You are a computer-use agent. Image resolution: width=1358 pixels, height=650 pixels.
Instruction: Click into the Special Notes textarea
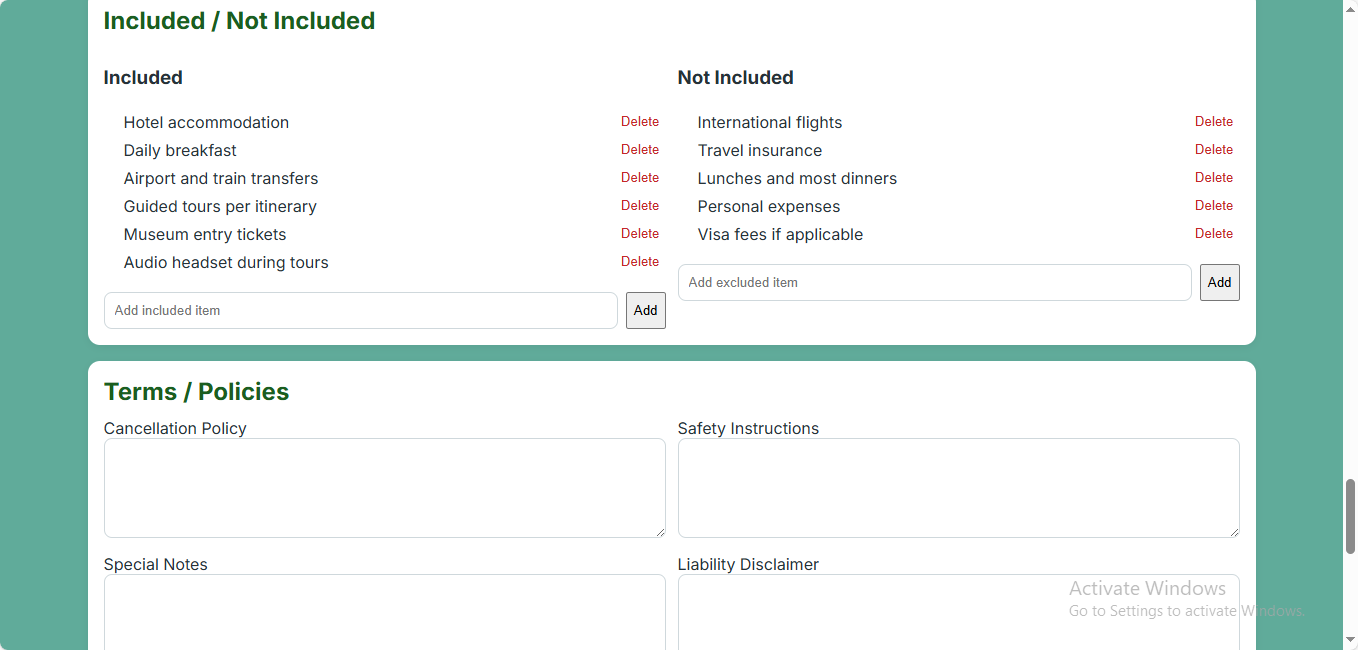point(384,612)
